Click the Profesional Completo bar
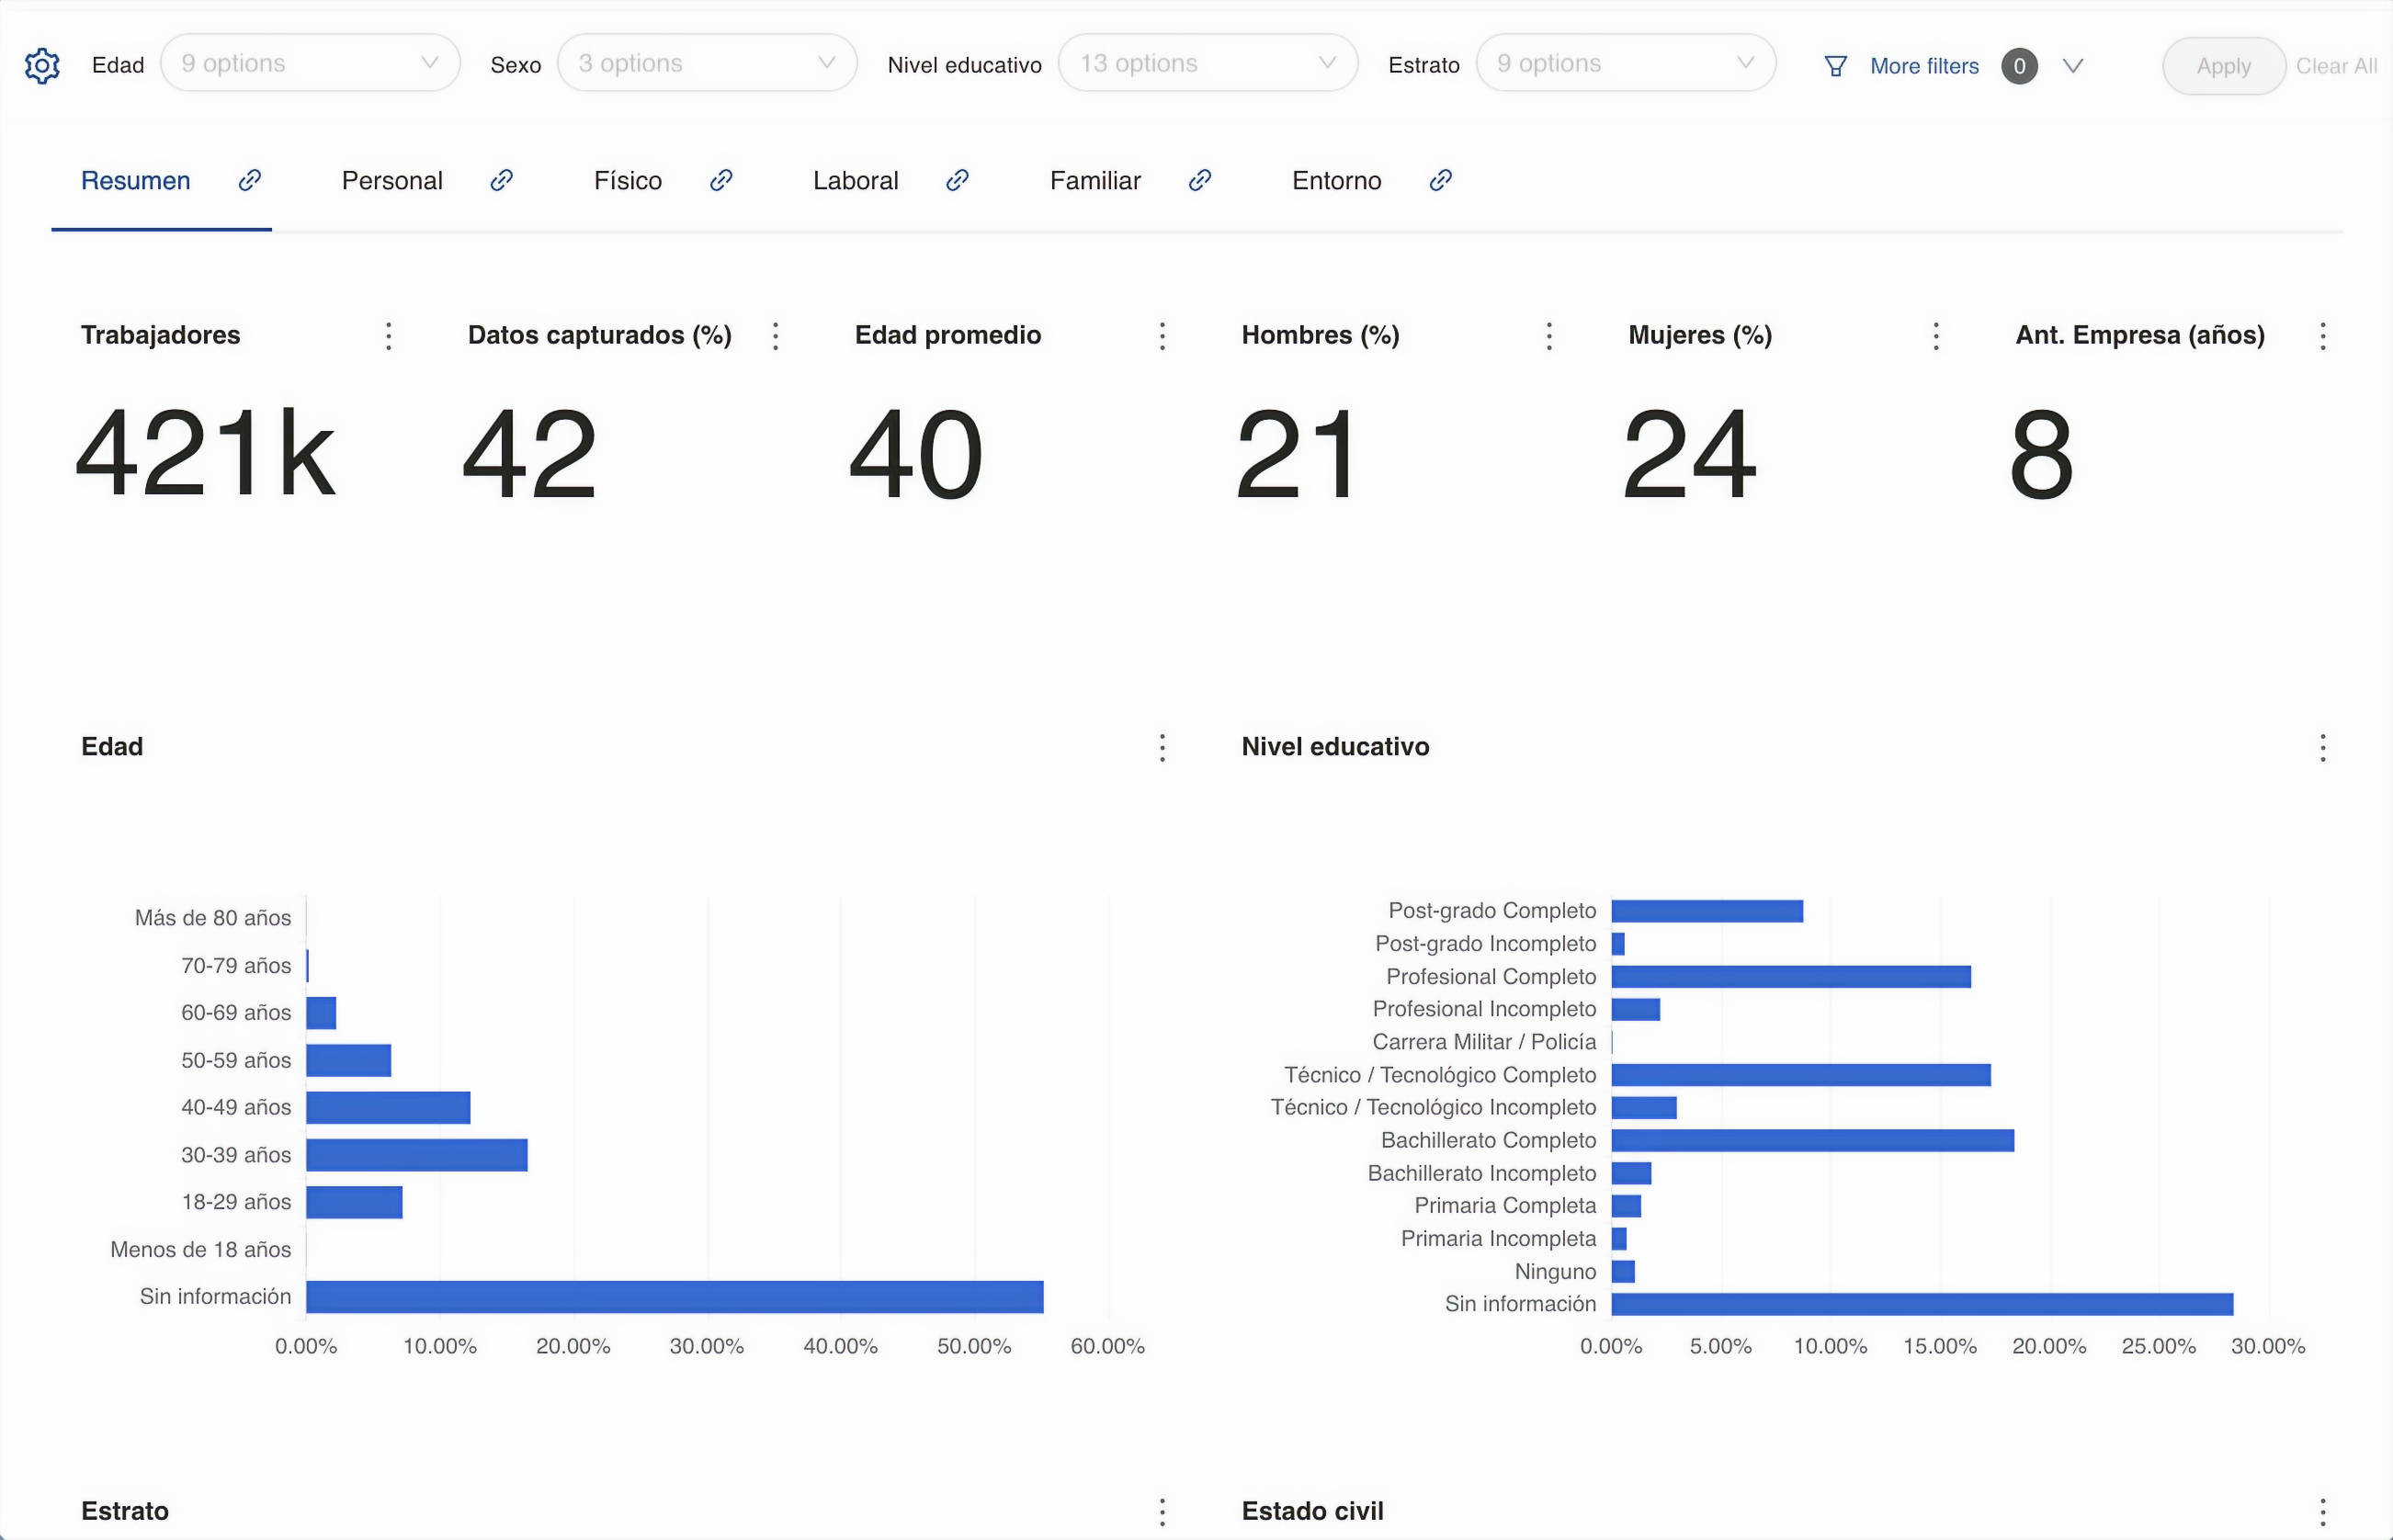 1791,976
